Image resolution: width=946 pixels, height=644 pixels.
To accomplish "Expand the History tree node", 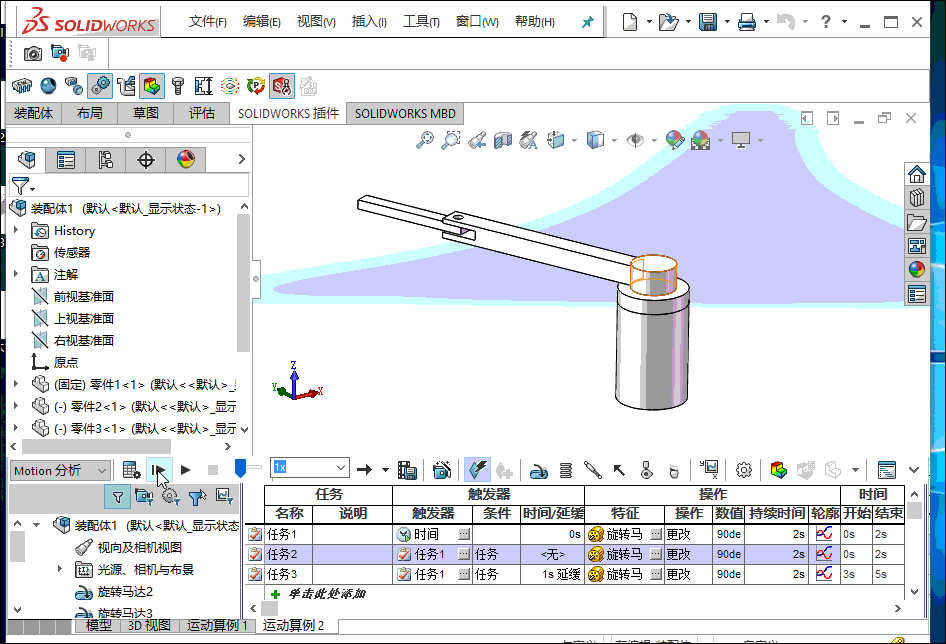I will [16, 230].
